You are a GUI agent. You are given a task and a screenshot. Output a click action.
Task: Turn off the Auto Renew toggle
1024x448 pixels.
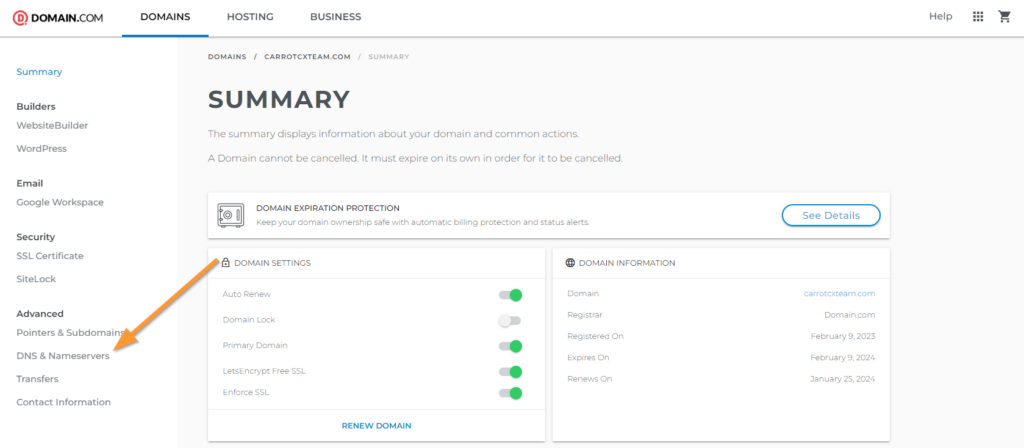click(510, 295)
